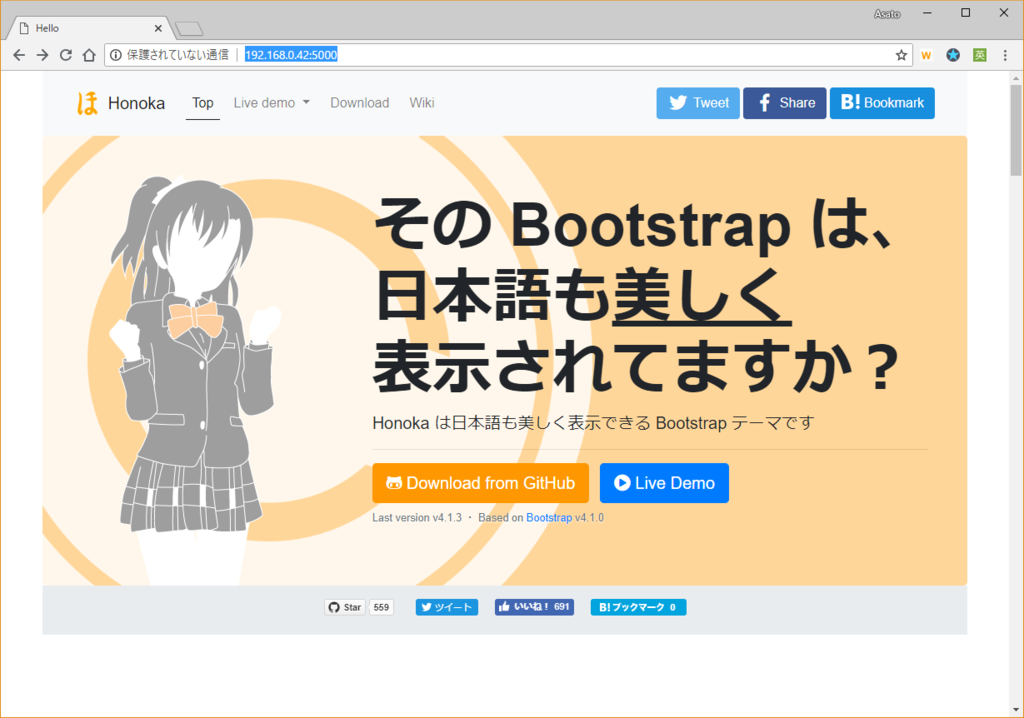Follow the Bootstrap link under the buttons
This screenshot has height=718, width=1024.
549,517
